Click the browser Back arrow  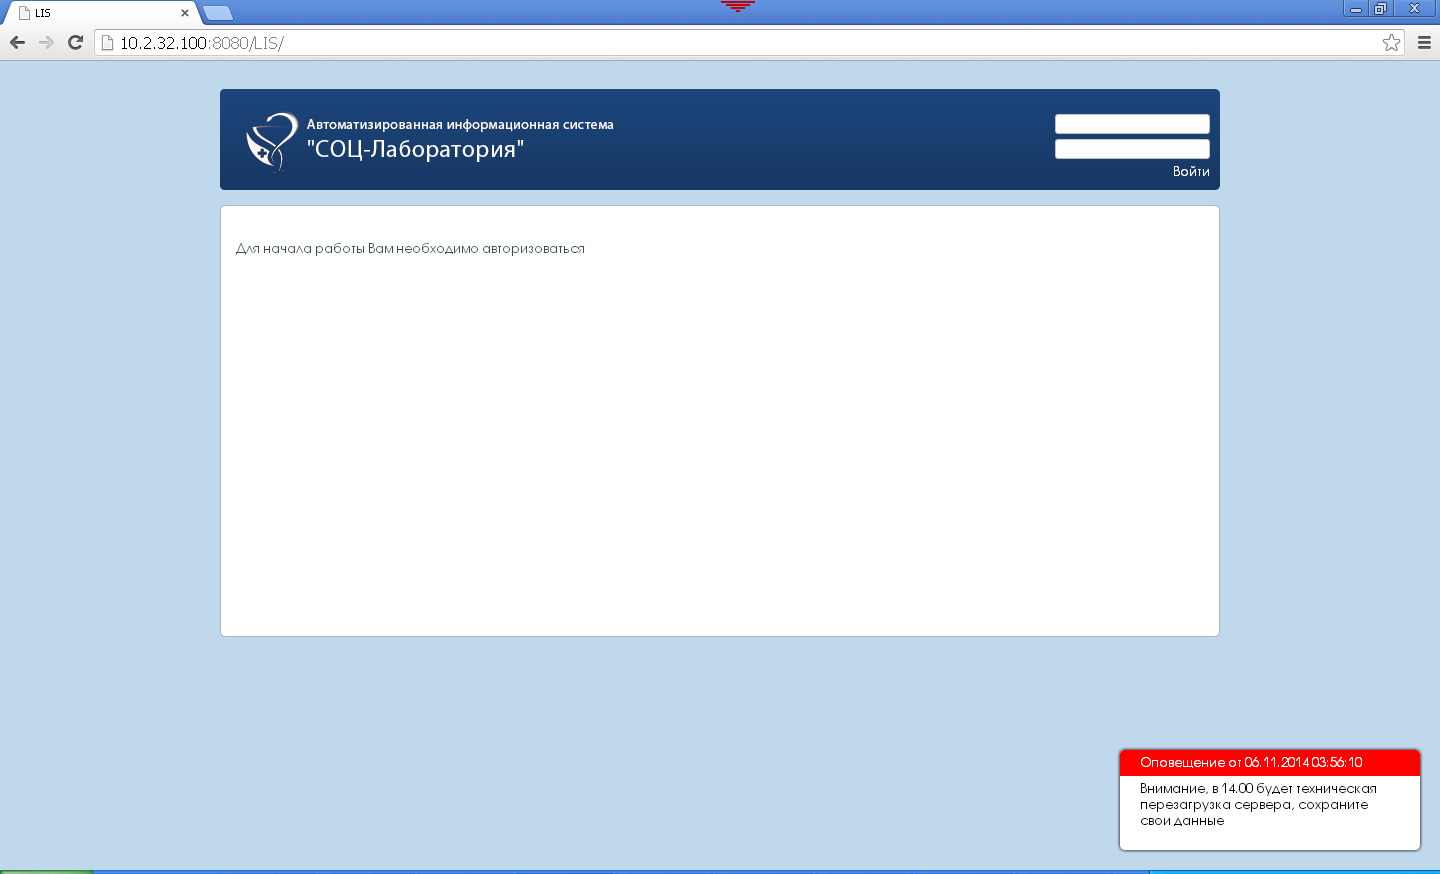[17, 42]
